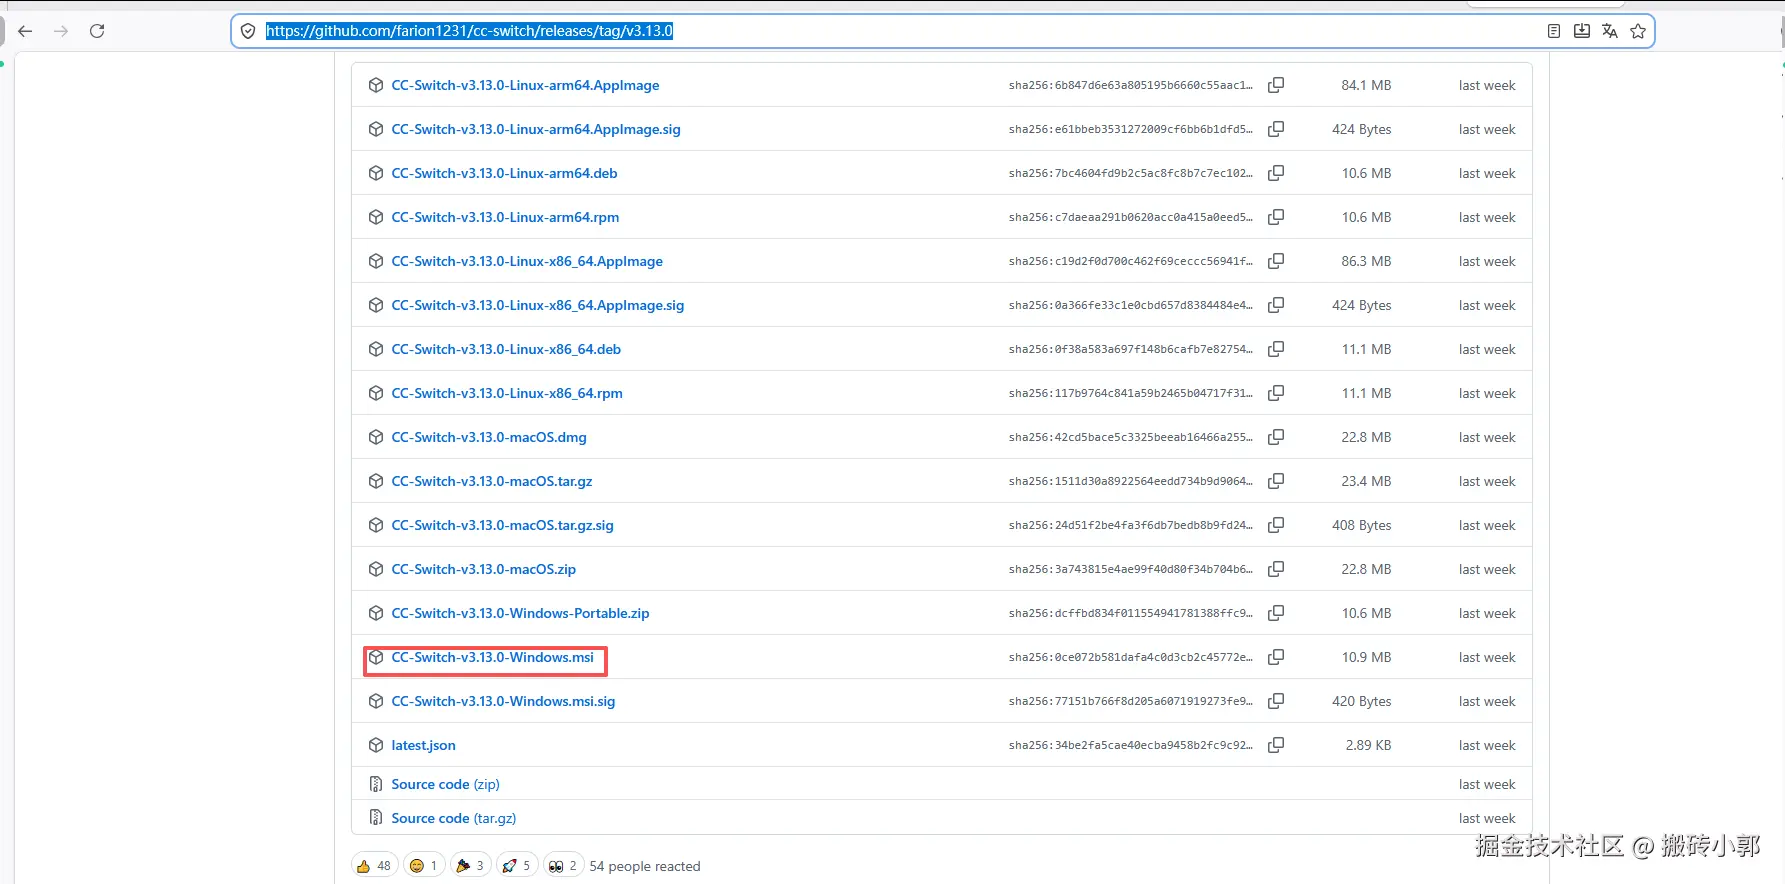Click '54 people reacted' text
This screenshot has width=1785, height=884.
(x=645, y=866)
